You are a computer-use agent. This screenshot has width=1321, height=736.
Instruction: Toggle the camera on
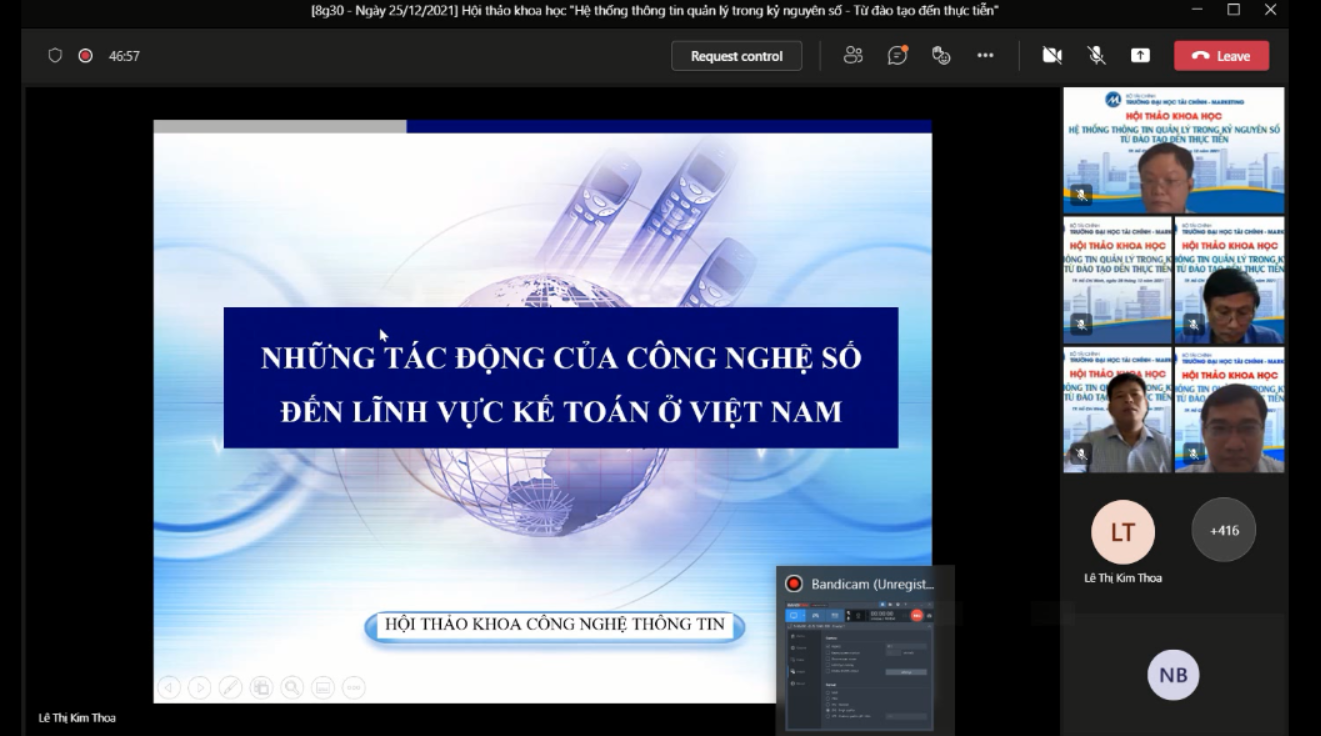[1052, 56]
